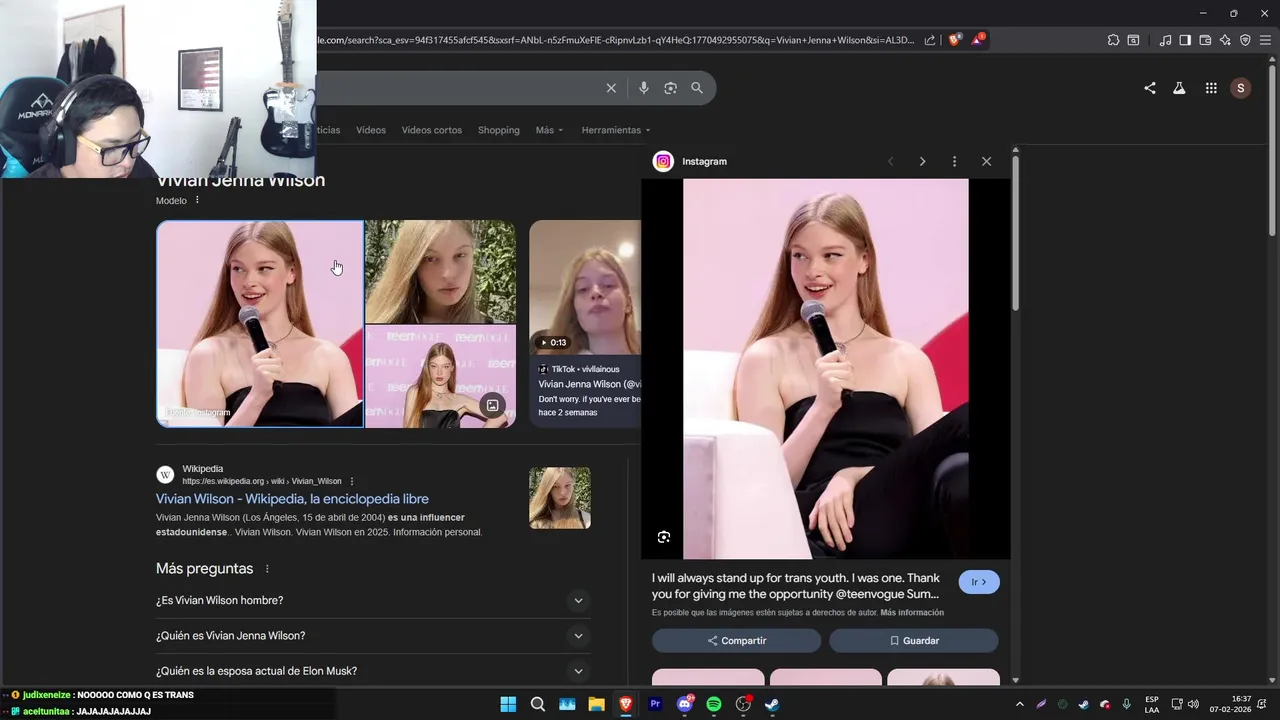Expand ¿Quién es Vivian Jenna Wilson?
The image size is (1280, 720).
[371, 636]
